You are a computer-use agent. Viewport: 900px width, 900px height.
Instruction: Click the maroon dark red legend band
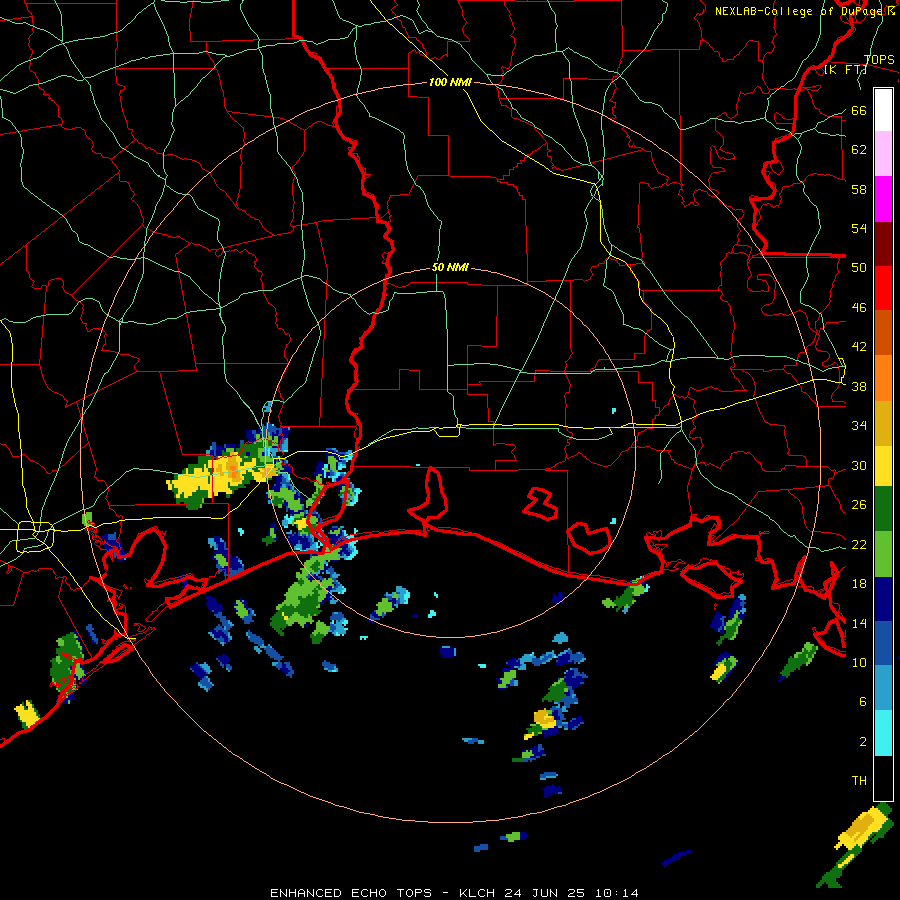pyautogui.click(x=883, y=244)
